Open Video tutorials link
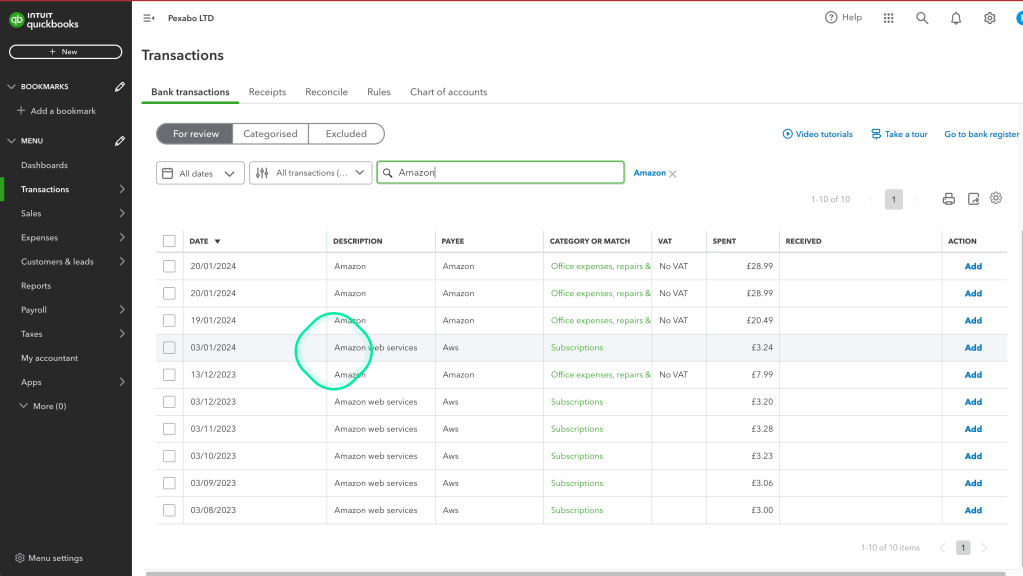 click(x=817, y=134)
